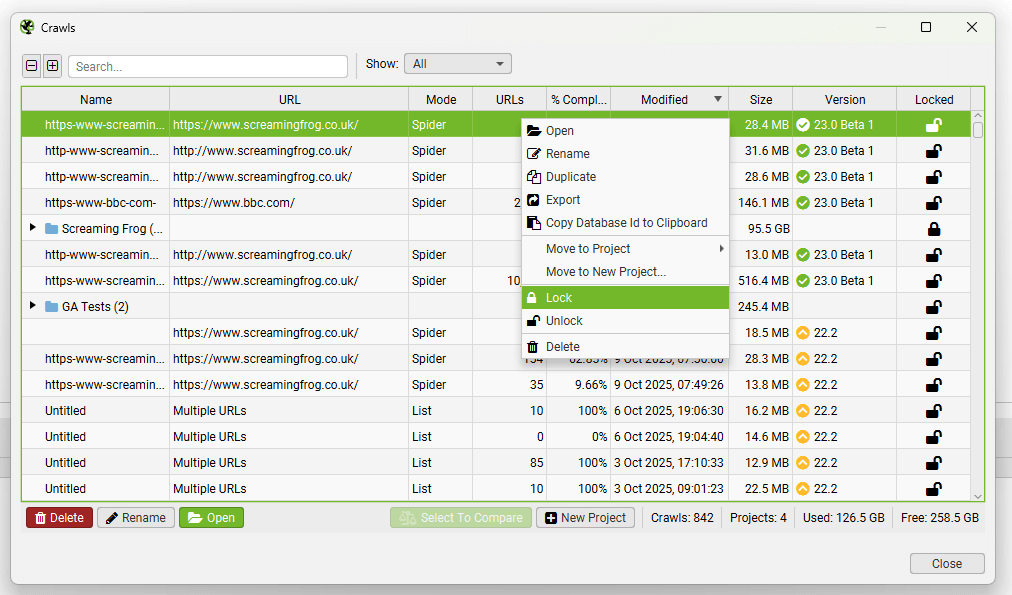Click the Export icon in context menu
This screenshot has height=595, width=1012.
(534, 200)
